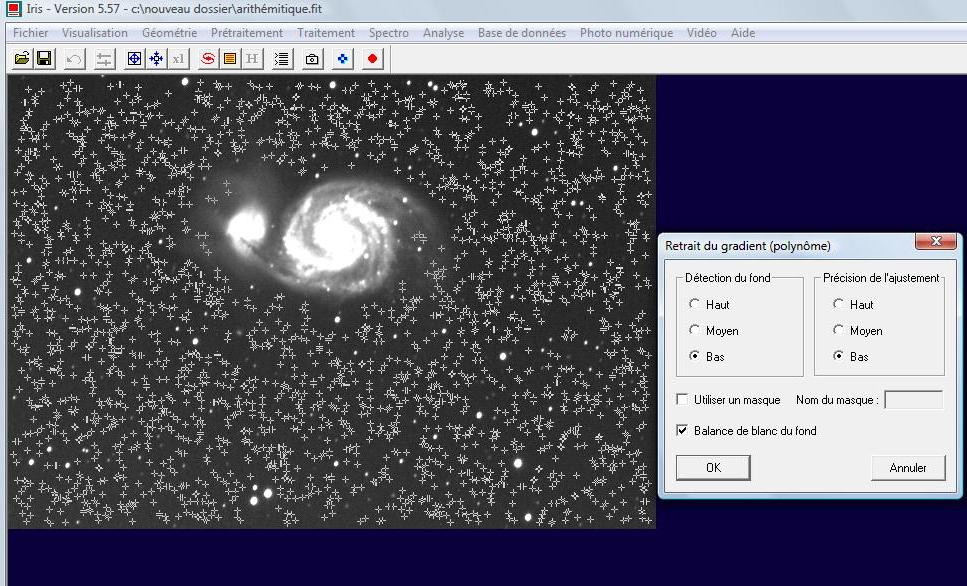Click the red record dot icon
This screenshot has width=967, height=586.
pos(372,59)
